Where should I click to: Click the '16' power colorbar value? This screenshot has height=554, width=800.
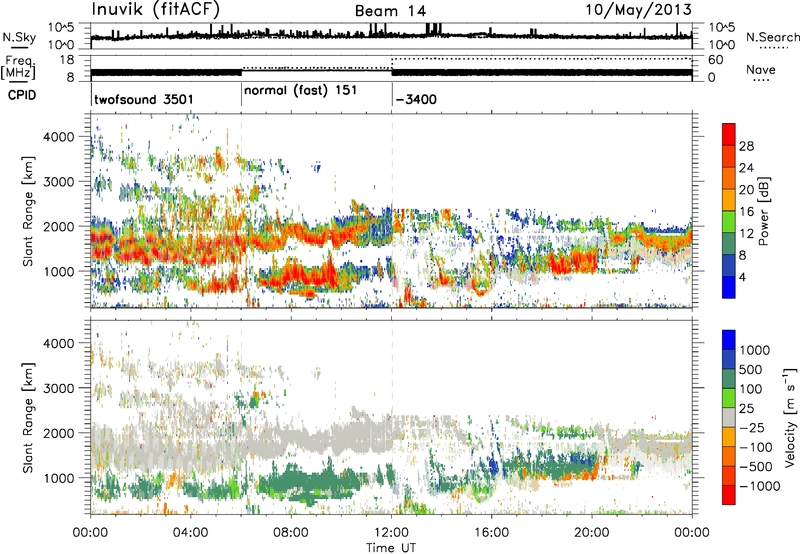(x=746, y=212)
